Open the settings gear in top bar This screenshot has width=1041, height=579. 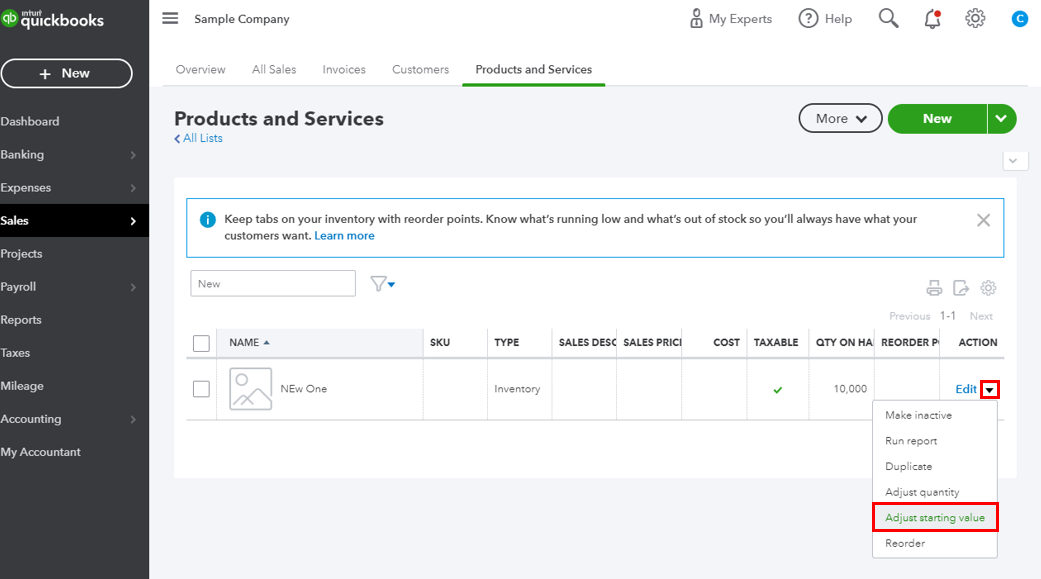pyautogui.click(x=975, y=19)
